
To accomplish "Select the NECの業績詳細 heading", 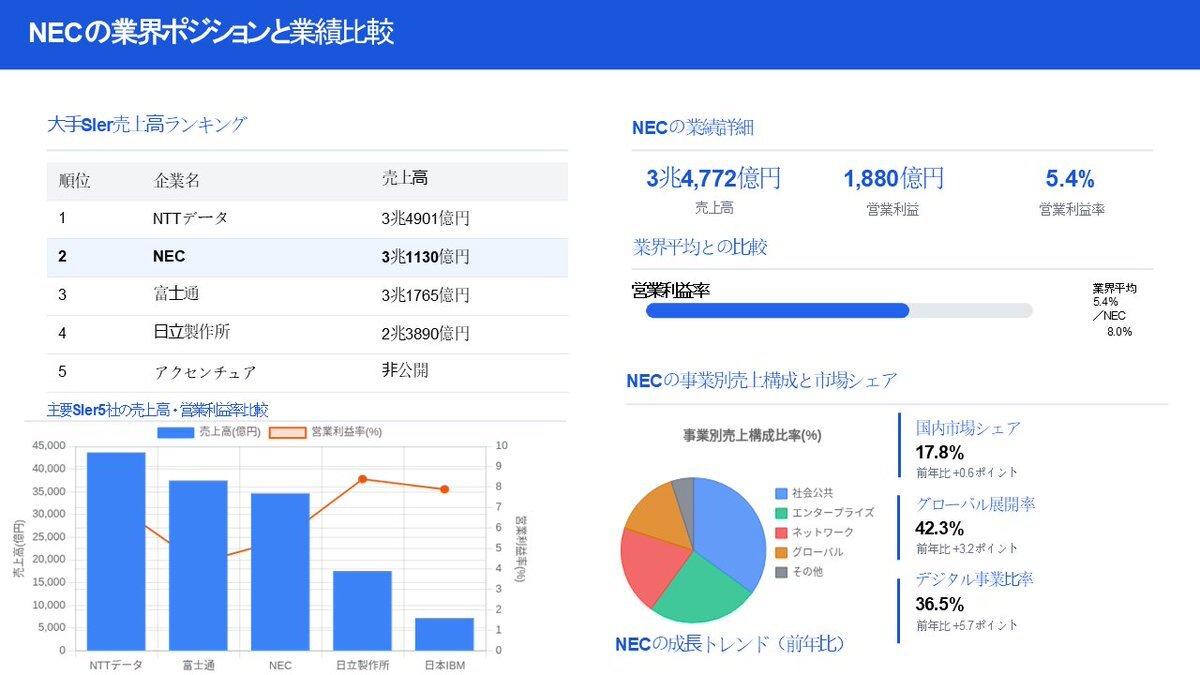I will [693, 127].
